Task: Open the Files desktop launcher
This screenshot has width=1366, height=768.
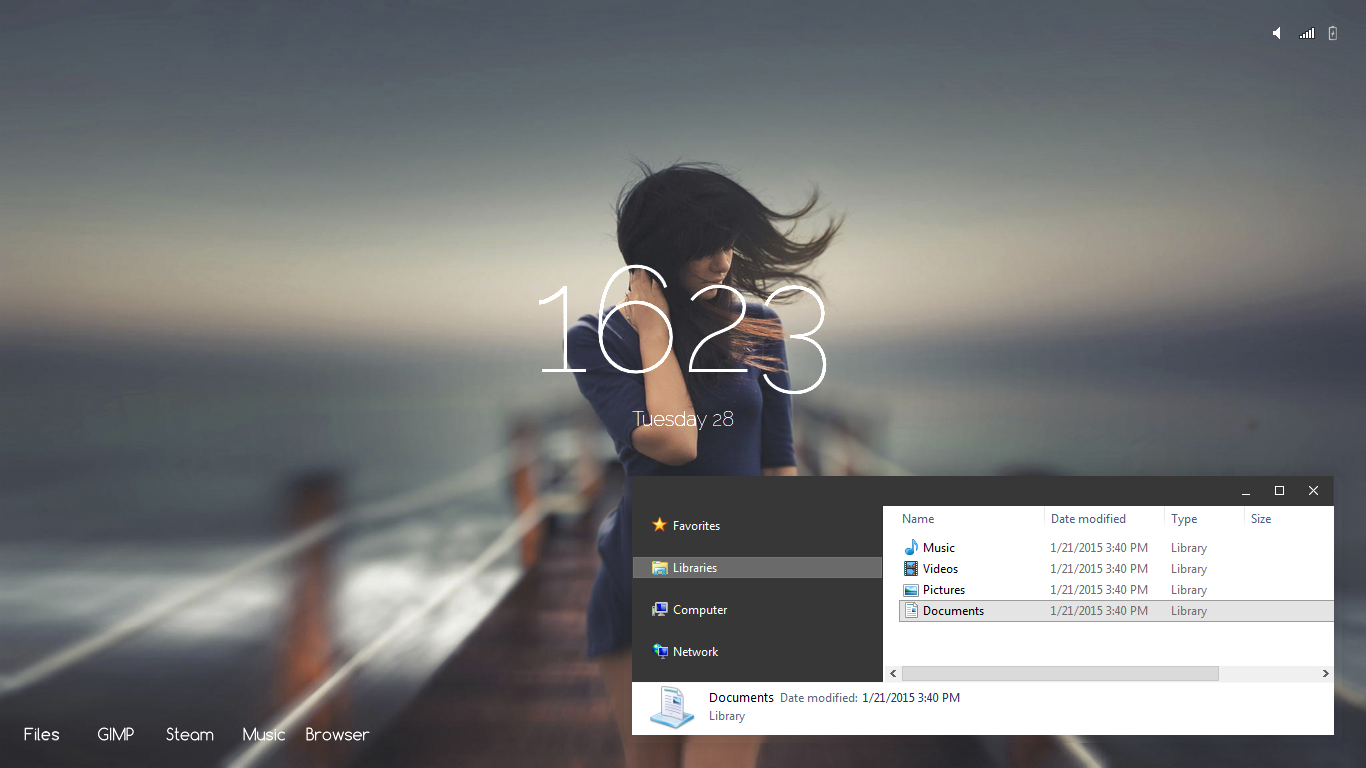Action: click(42, 734)
